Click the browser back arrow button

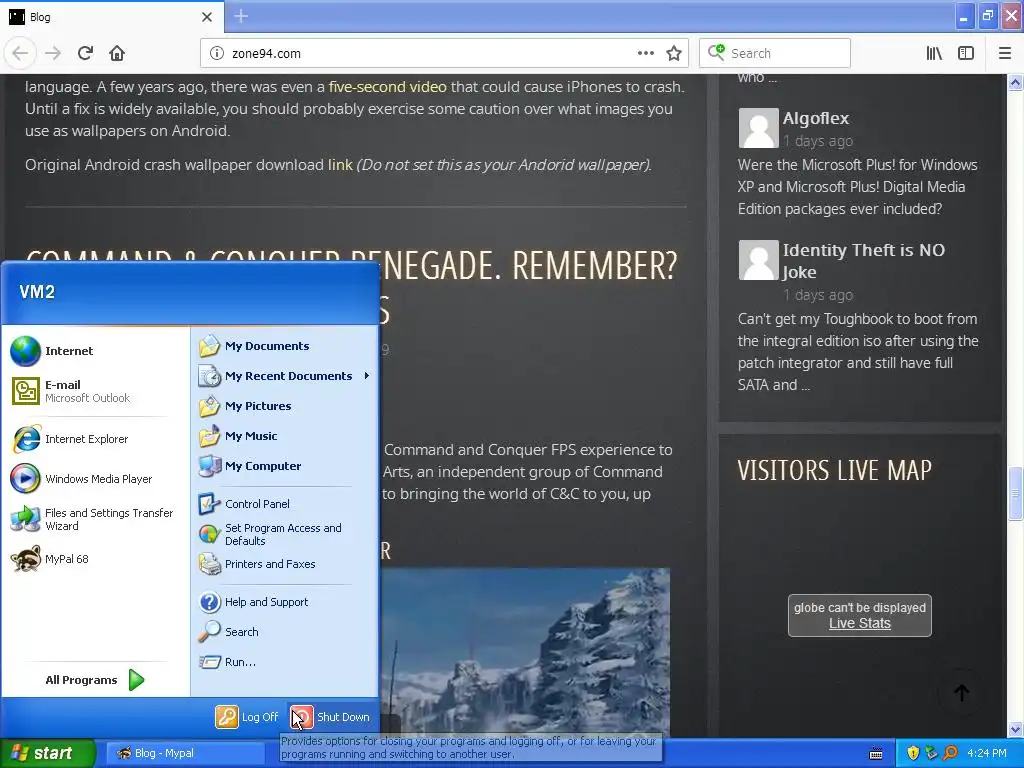[x=20, y=53]
